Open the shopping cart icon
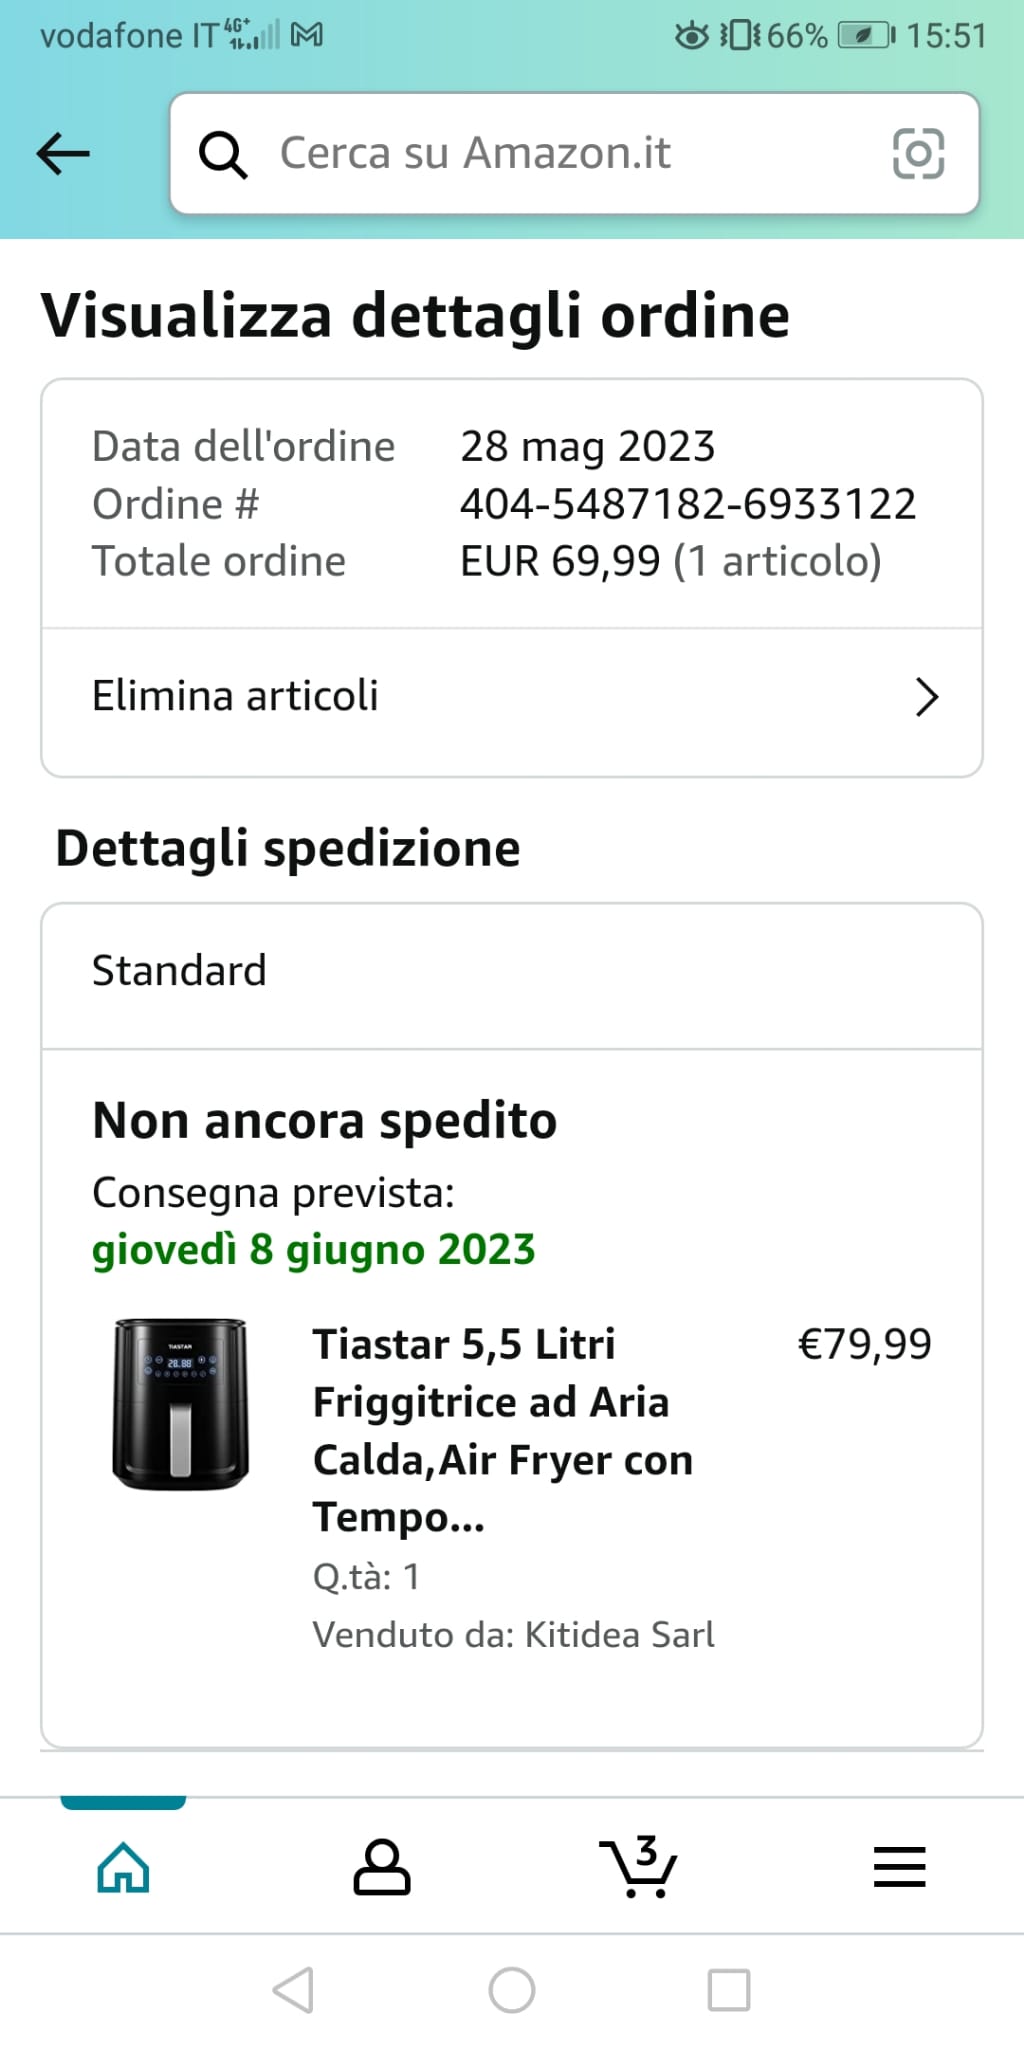 click(x=639, y=1867)
